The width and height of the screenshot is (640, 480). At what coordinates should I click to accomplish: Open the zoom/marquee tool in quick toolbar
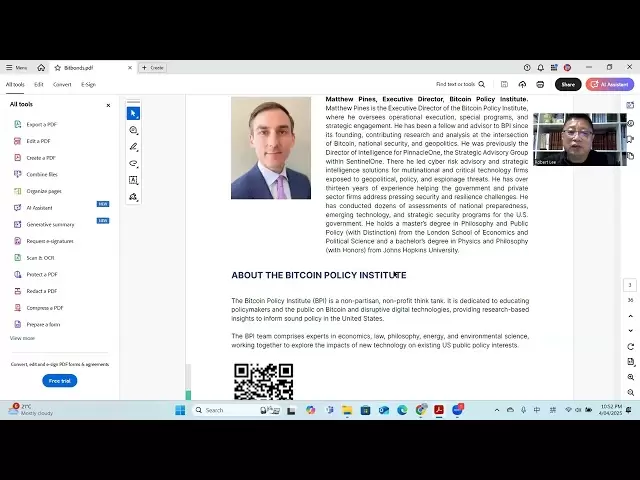pyautogui.click(x=133, y=130)
